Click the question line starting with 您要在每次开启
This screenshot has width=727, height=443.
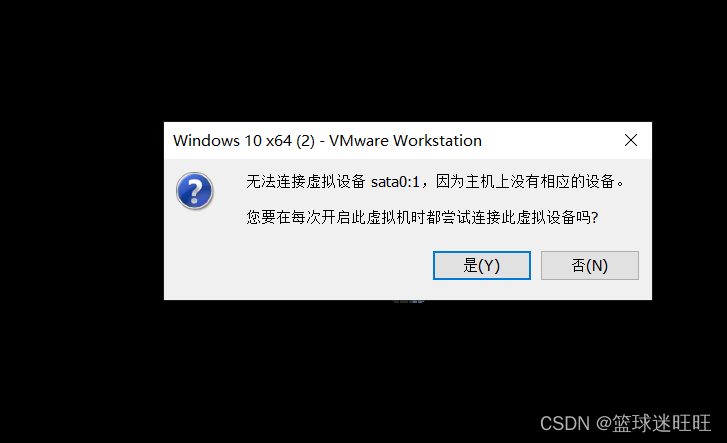422,217
